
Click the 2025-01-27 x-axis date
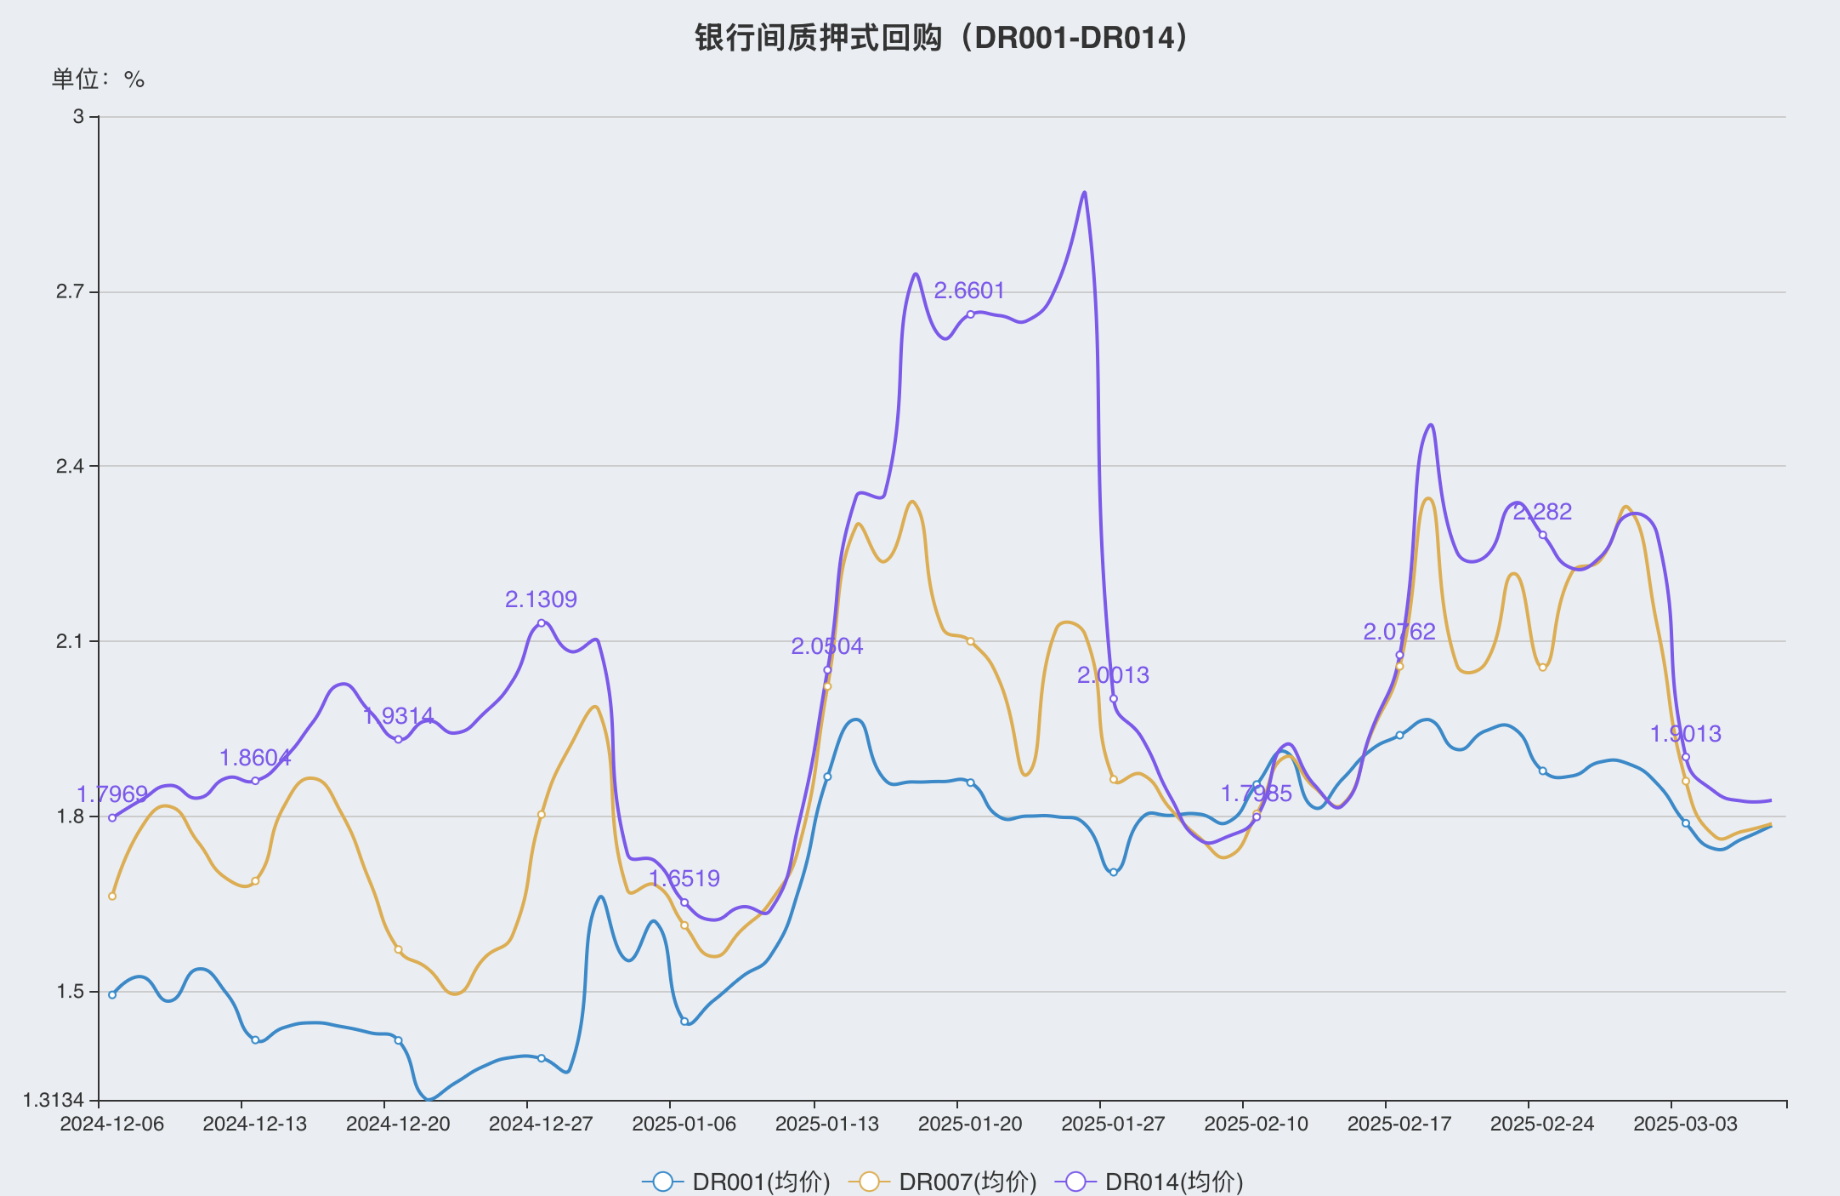1113,1123
